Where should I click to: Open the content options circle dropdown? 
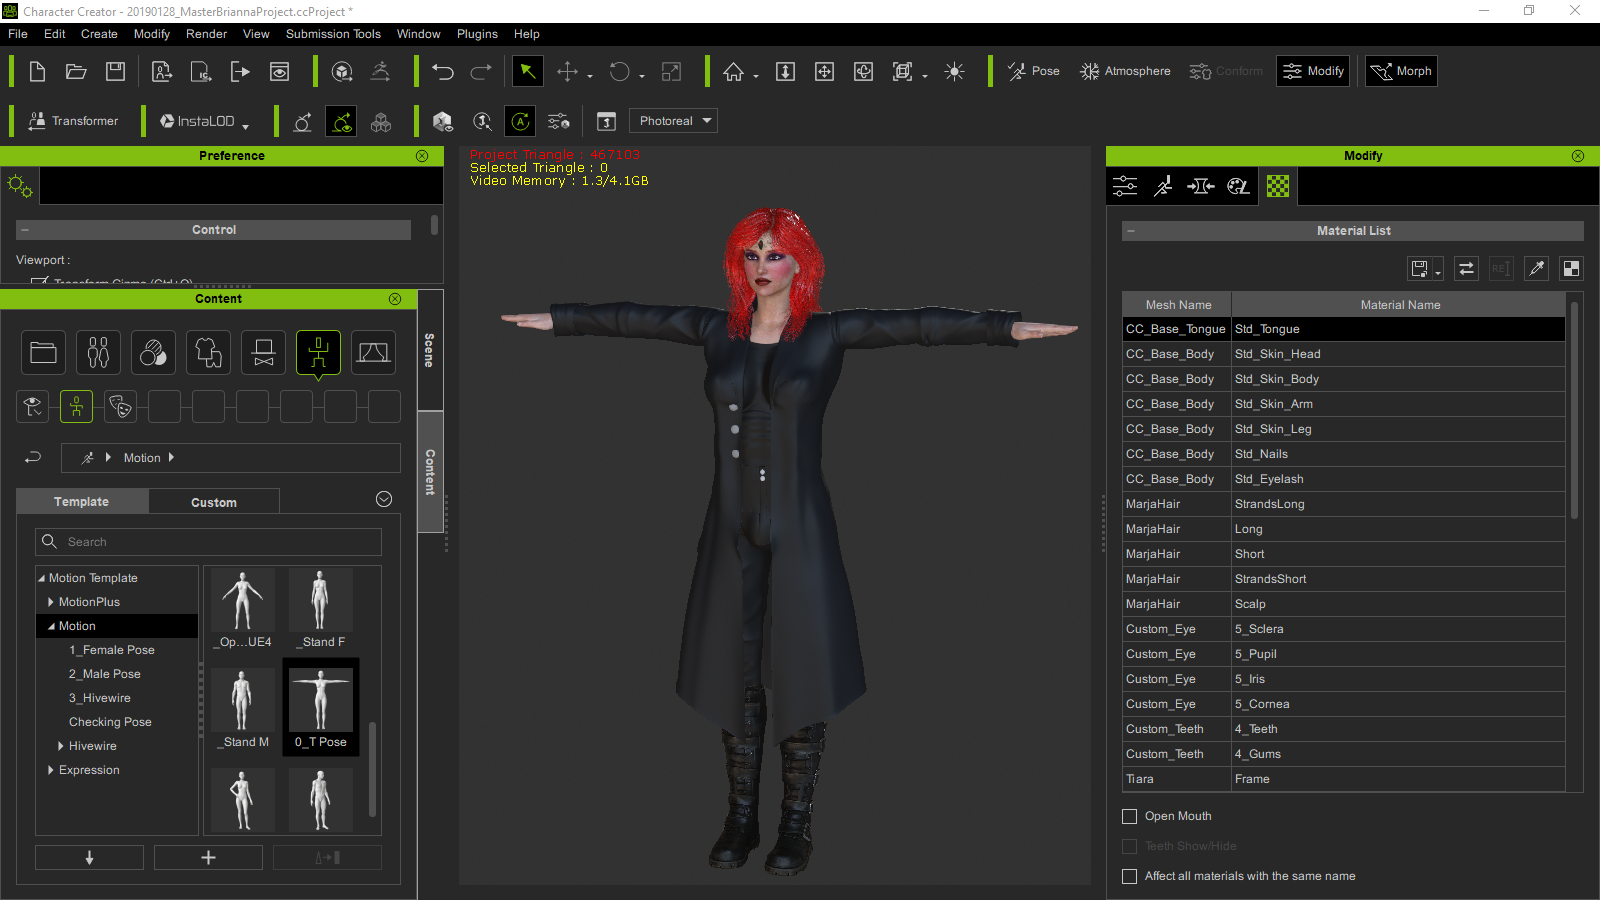(384, 499)
